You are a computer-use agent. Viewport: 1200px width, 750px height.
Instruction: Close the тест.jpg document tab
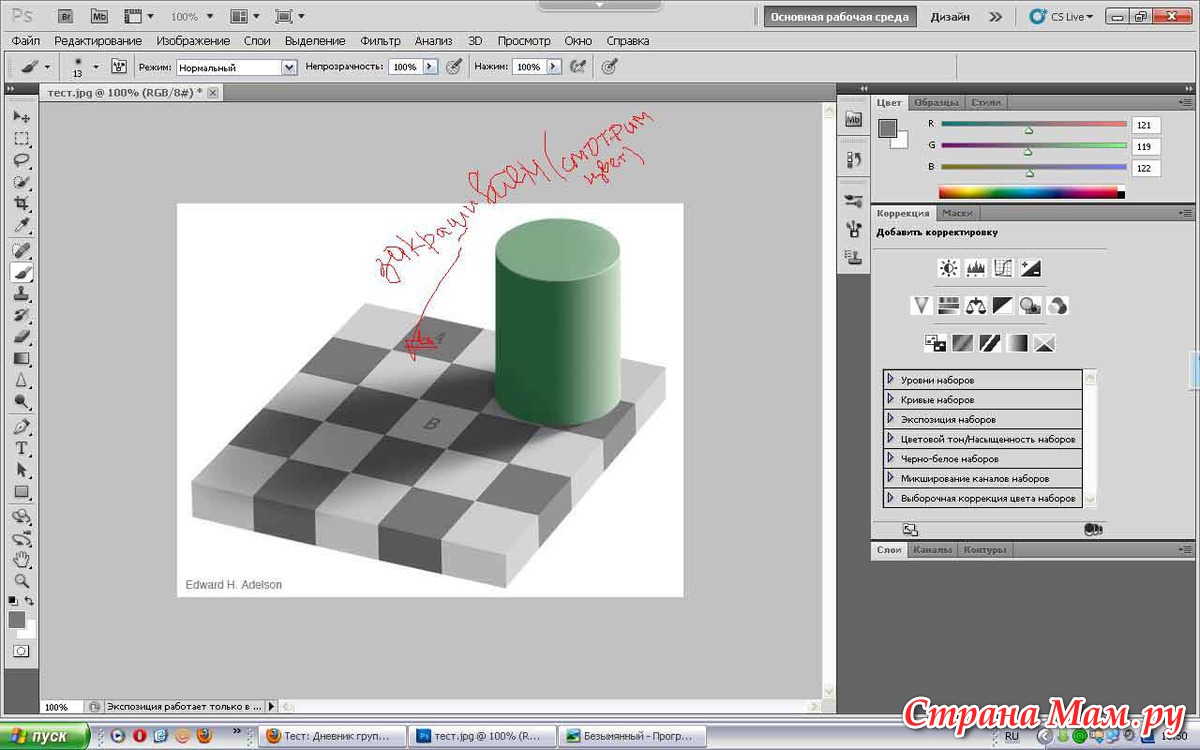click(x=213, y=92)
